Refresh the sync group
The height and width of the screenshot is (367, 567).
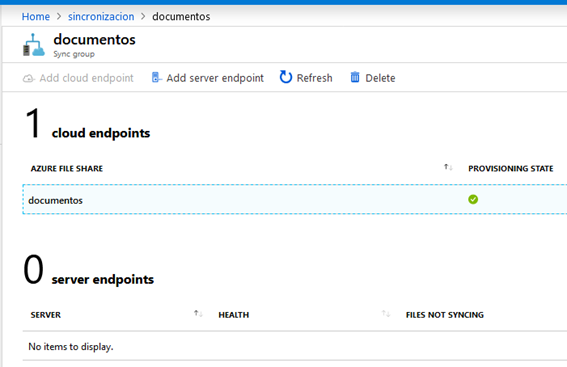coord(314,78)
